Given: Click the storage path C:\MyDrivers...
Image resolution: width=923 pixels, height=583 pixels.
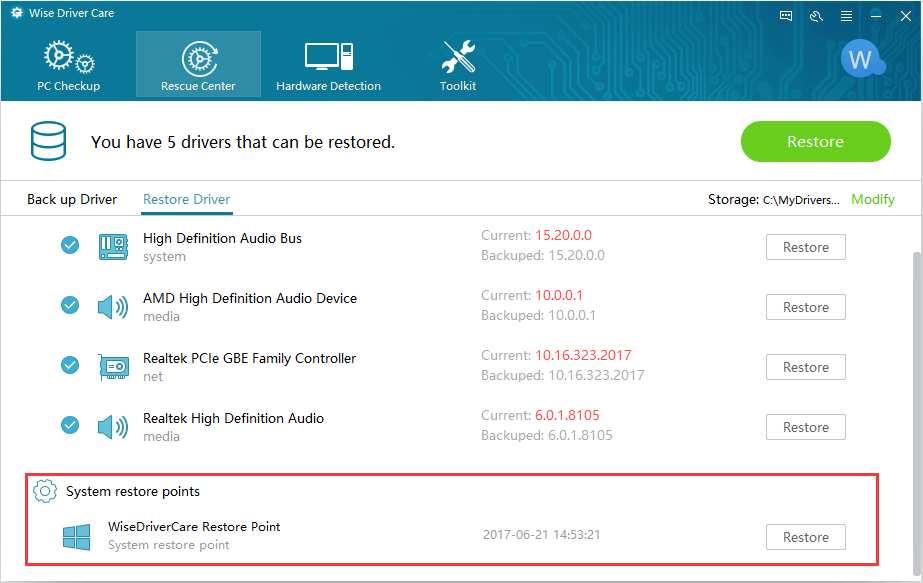Looking at the screenshot, I should point(801,200).
